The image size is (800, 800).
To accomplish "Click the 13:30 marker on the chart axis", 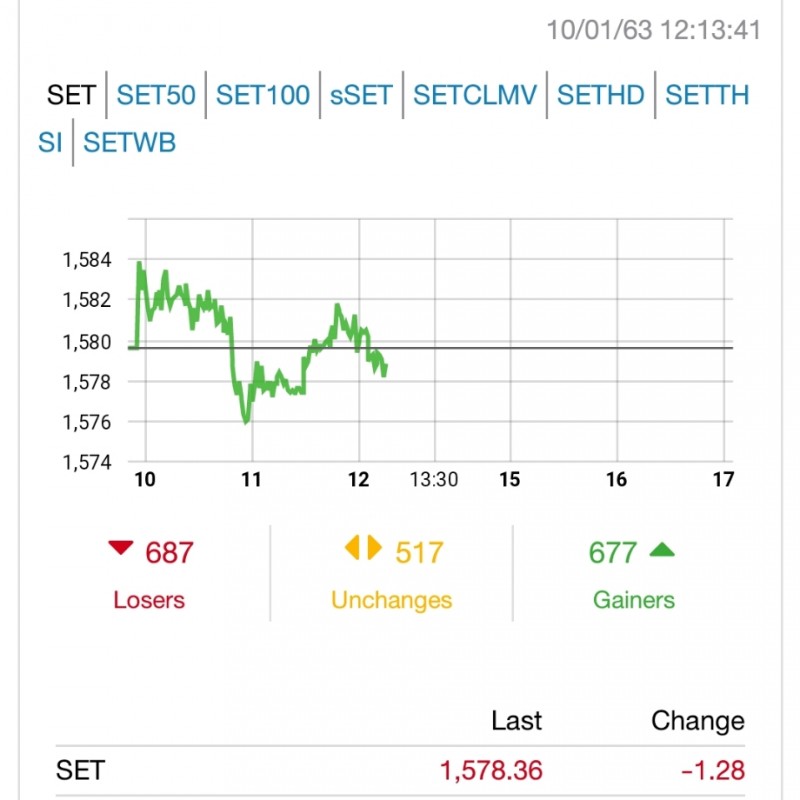I will click(x=434, y=480).
